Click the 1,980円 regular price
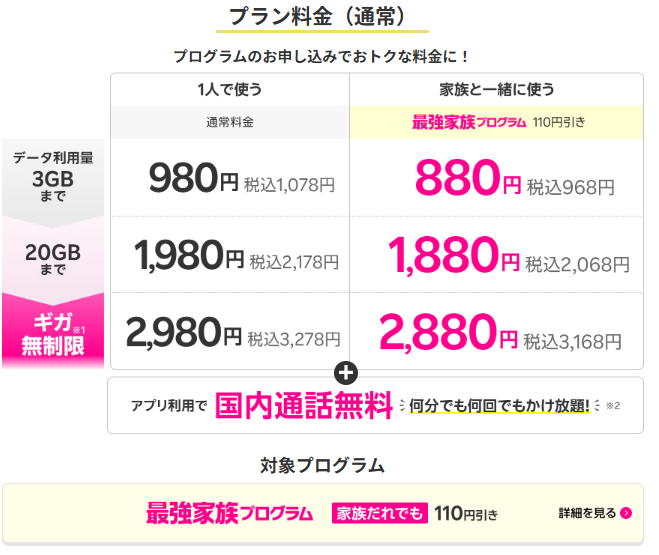 [189, 255]
